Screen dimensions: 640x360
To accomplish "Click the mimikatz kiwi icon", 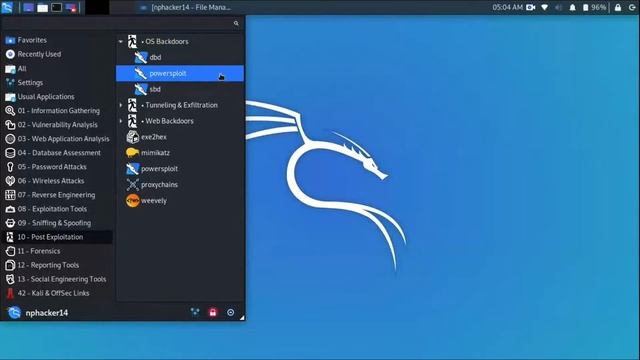I will (132, 153).
